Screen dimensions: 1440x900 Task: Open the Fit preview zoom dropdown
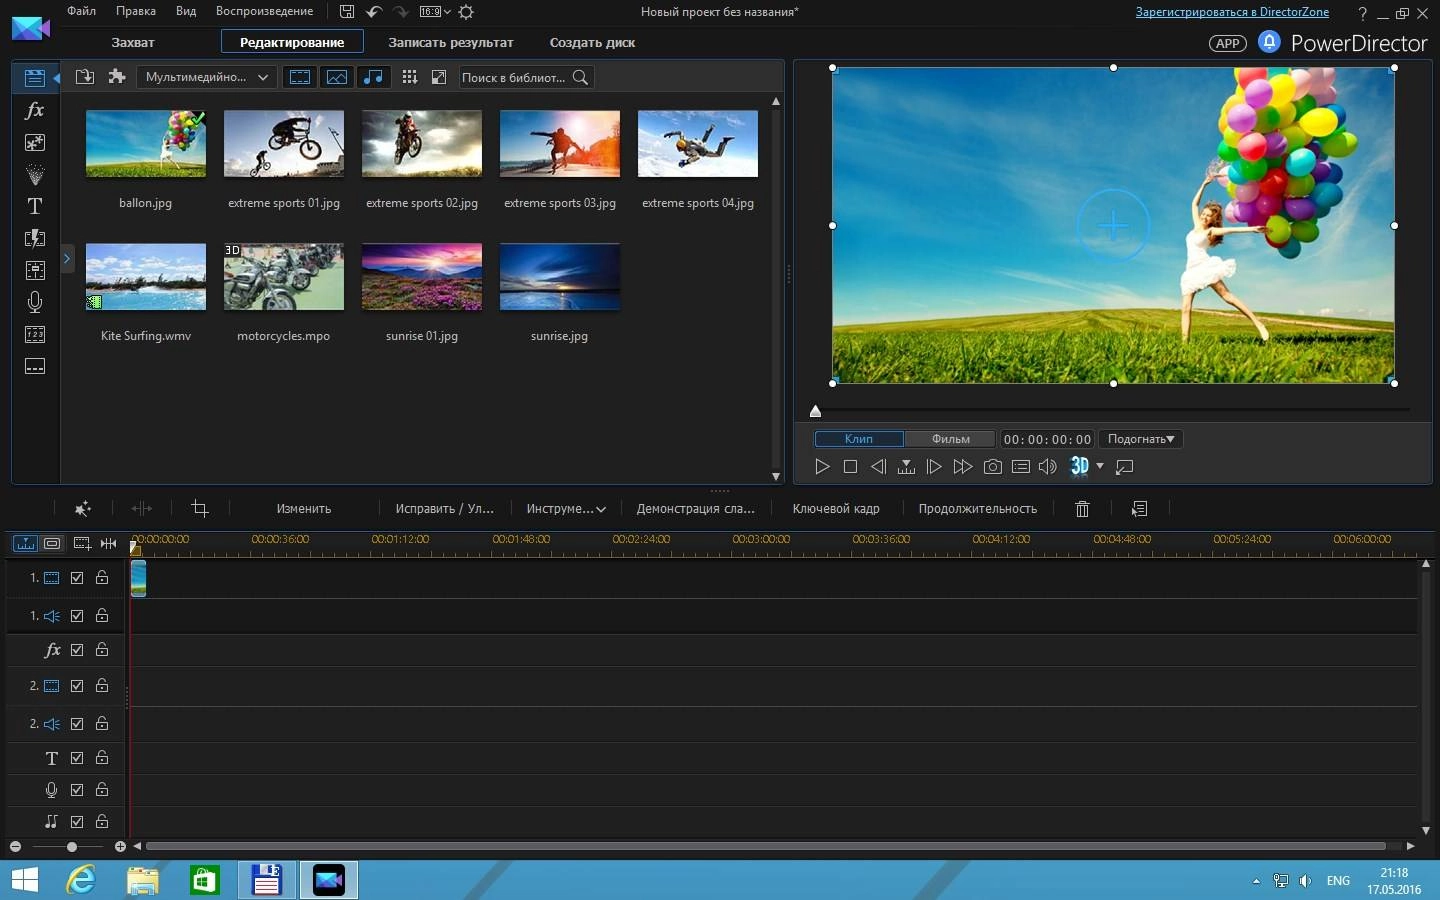1141,439
